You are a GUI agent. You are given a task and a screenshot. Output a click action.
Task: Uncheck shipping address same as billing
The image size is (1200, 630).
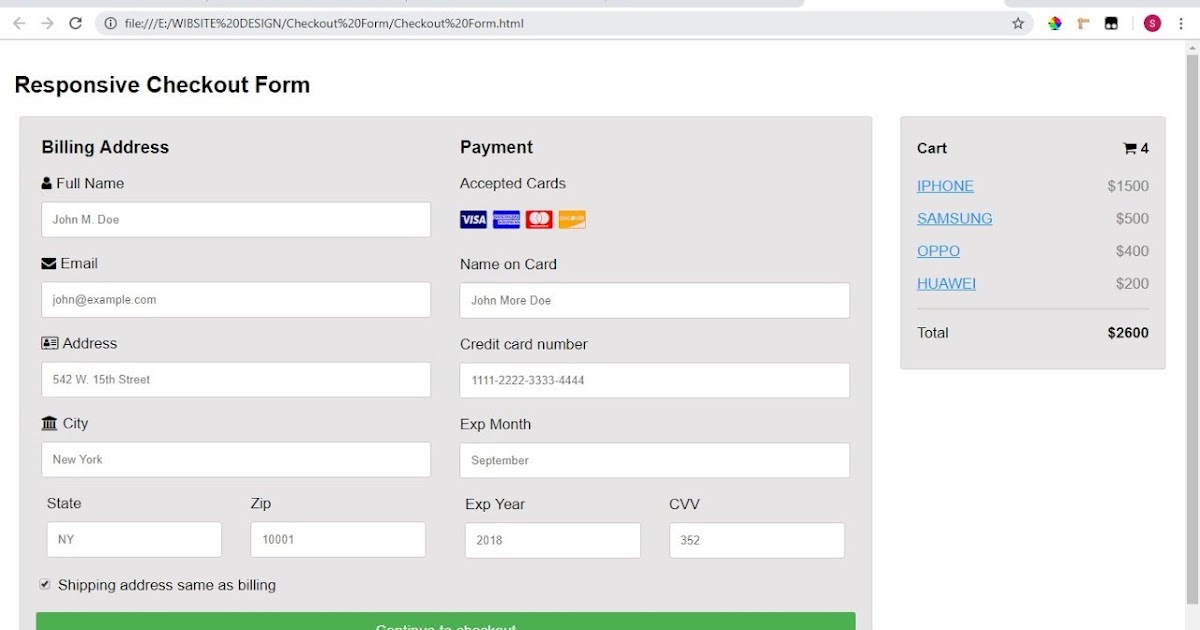45,584
